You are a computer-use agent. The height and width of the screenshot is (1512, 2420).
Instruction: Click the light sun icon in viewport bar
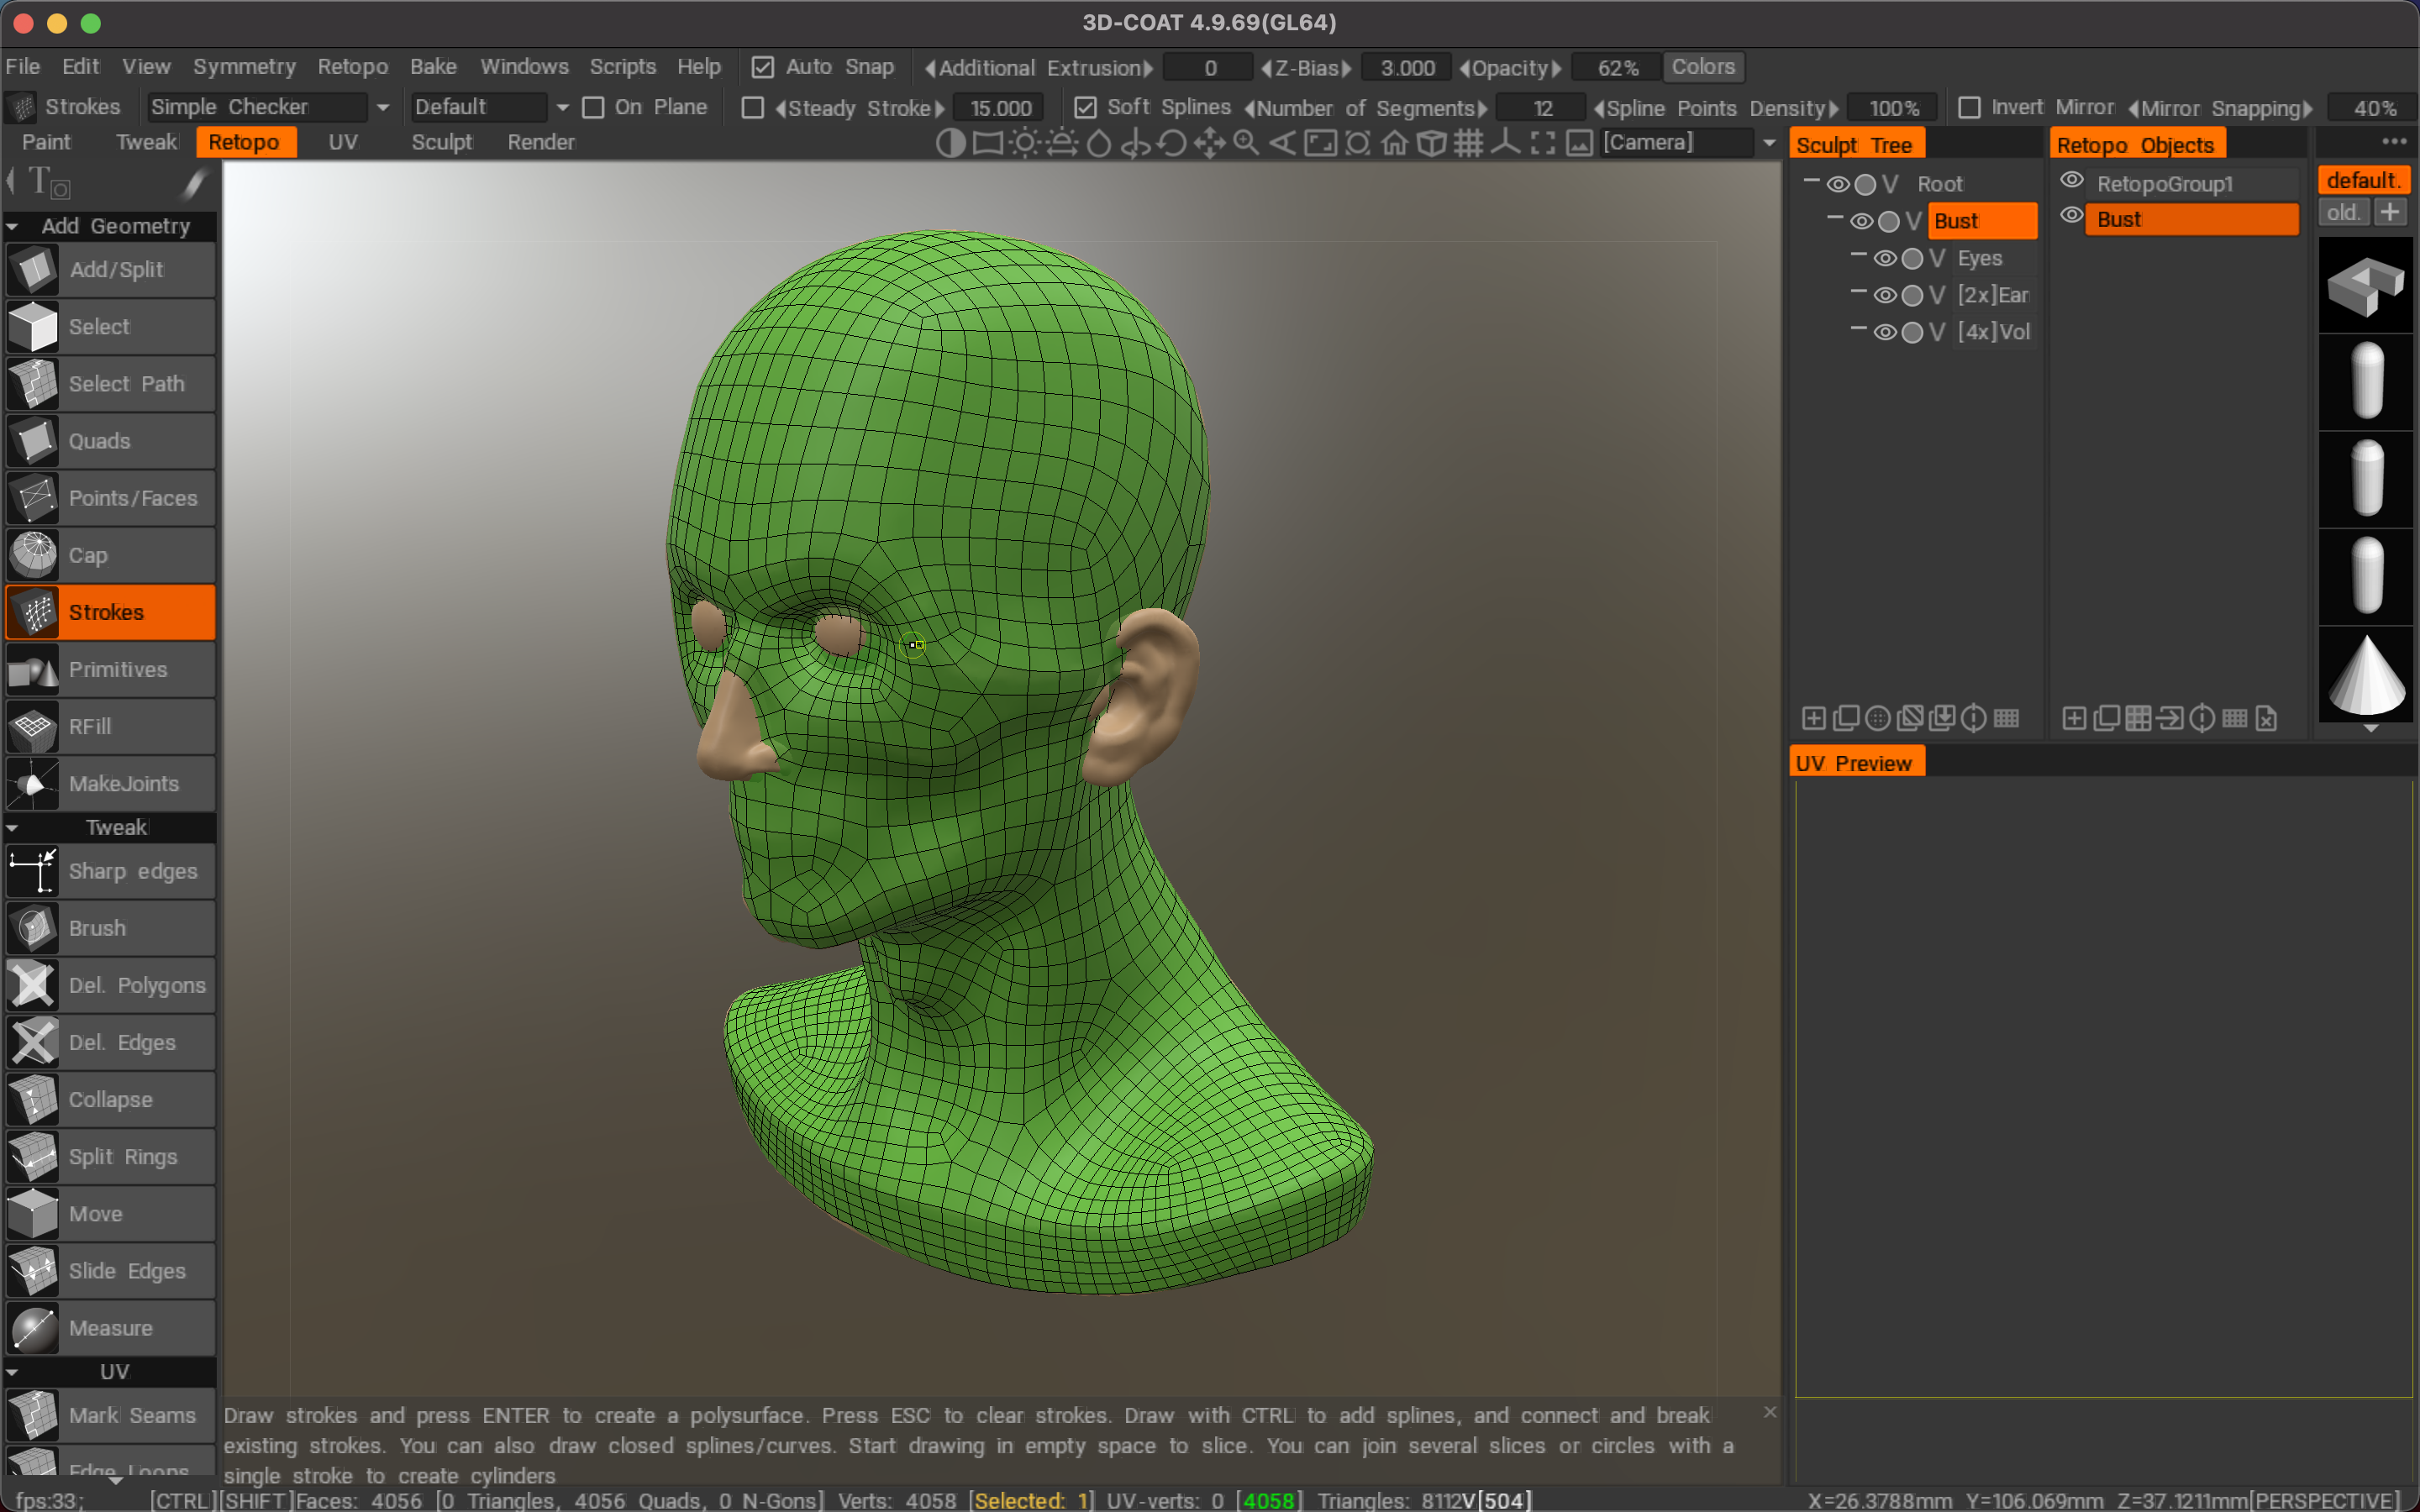1024,143
